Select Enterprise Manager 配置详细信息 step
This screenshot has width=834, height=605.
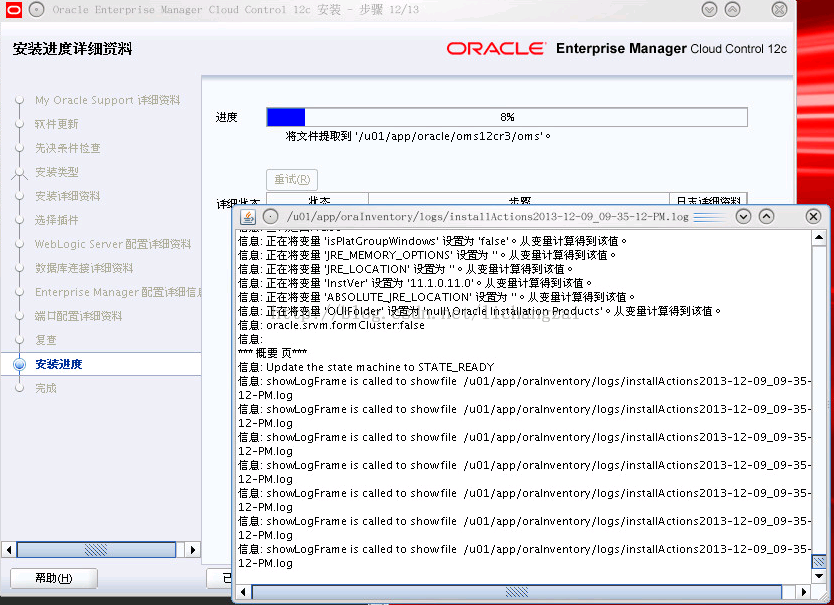coord(118,292)
